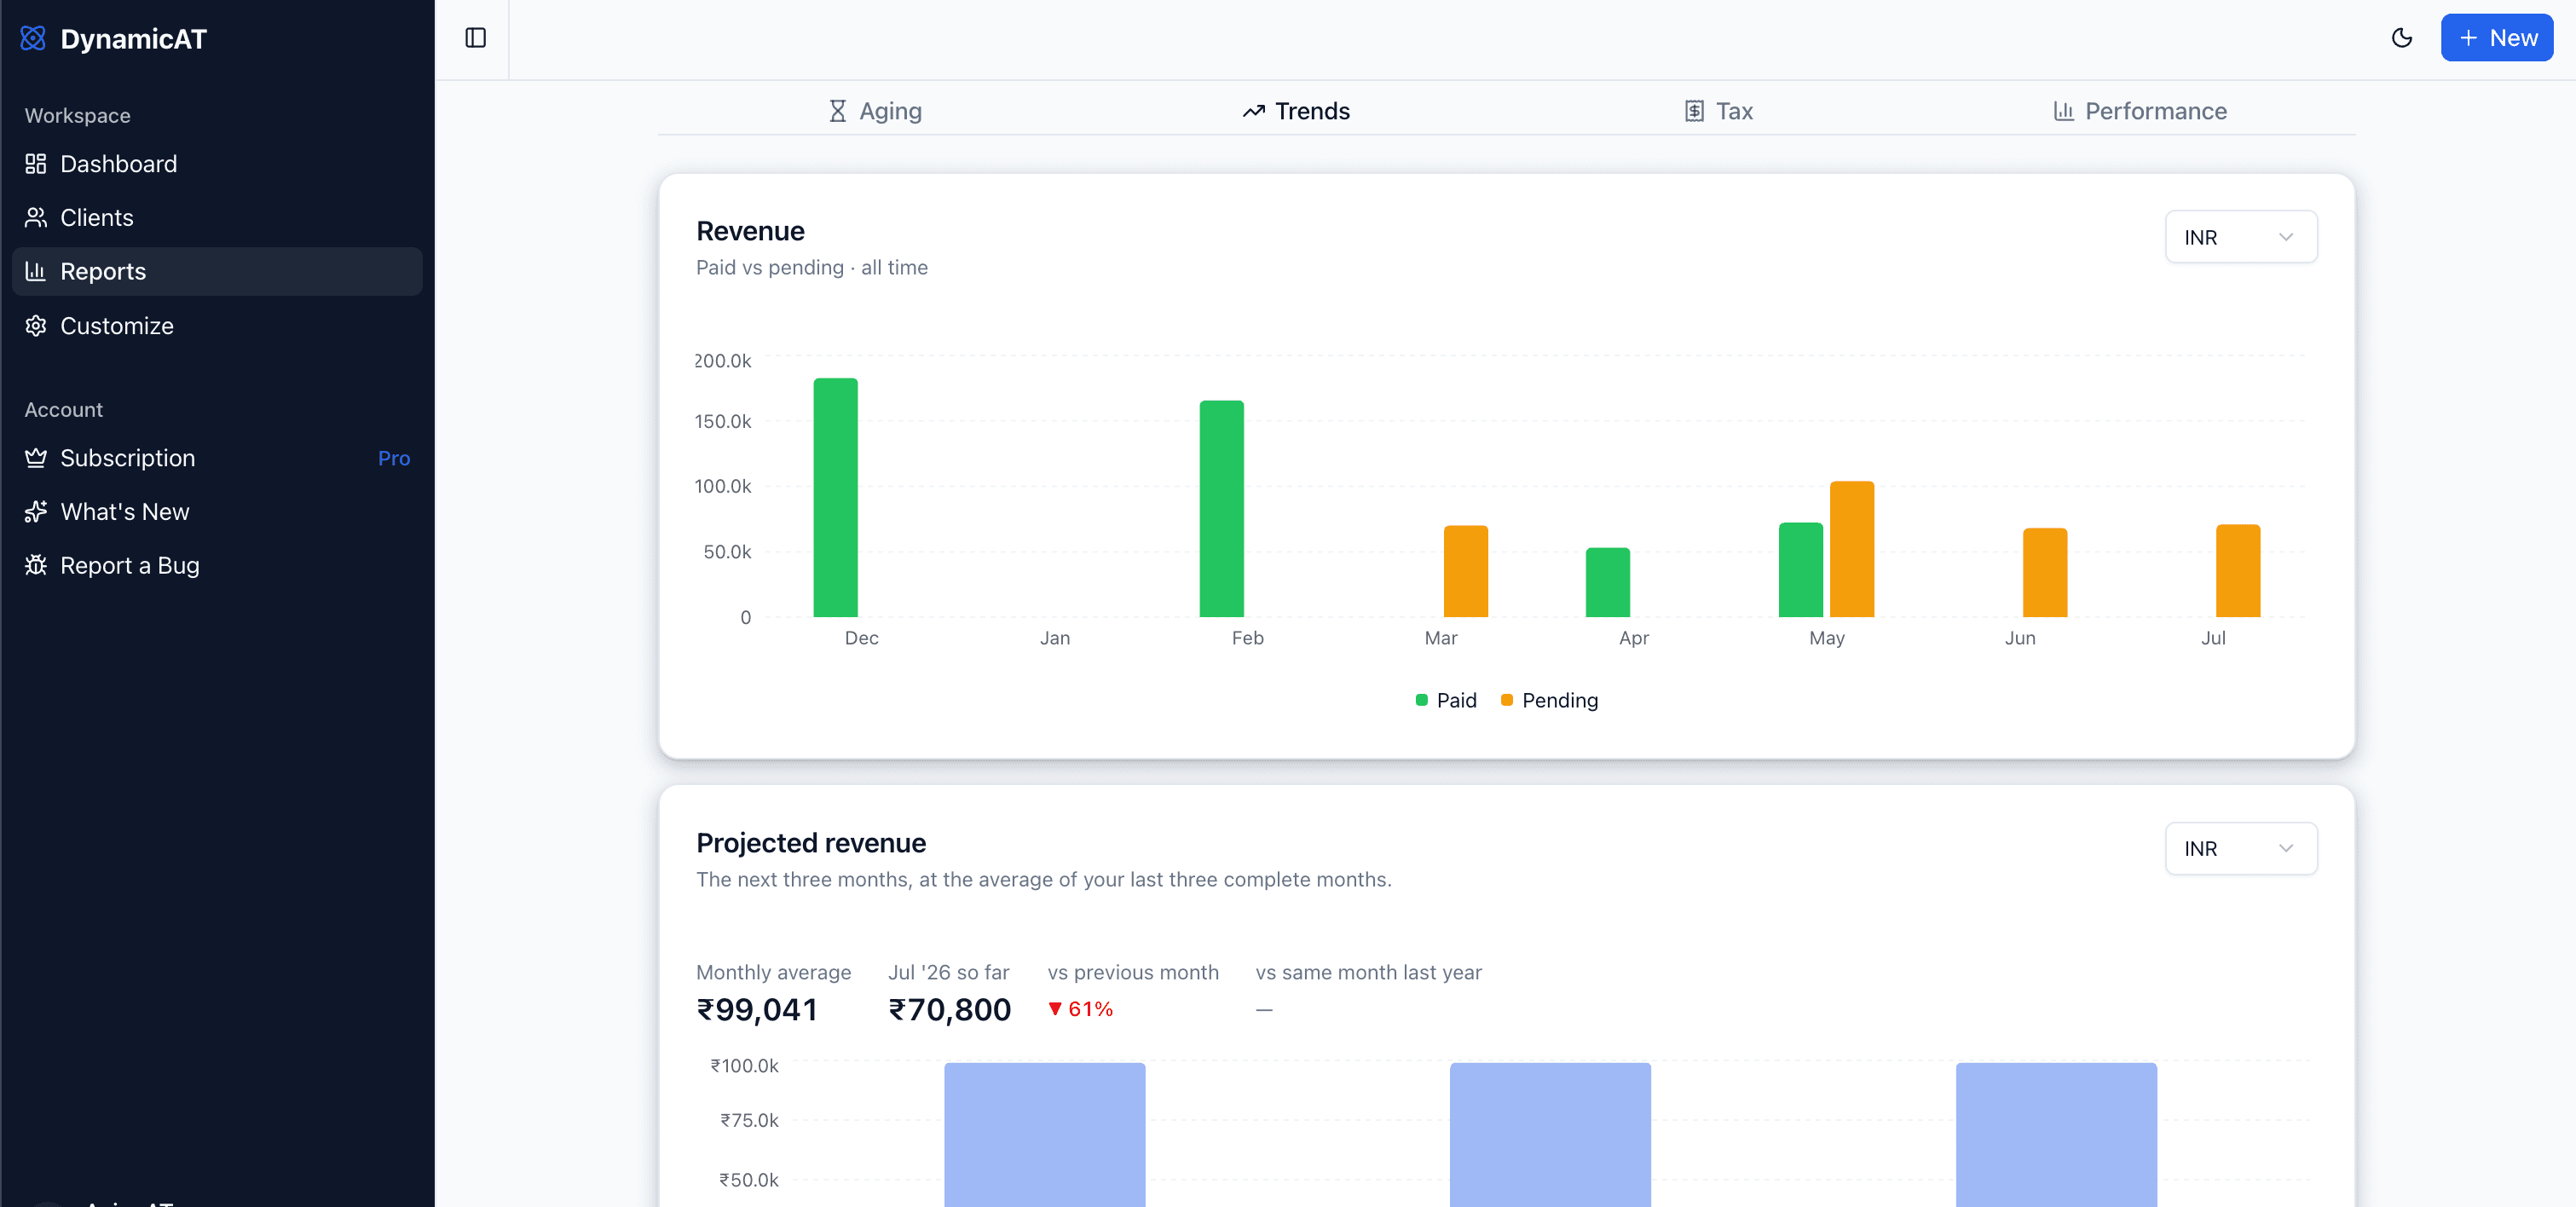Image resolution: width=2576 pixels, height=1207 pixels.
Task: Click the What's New sparkle icon
Action: tap(36, 512)
